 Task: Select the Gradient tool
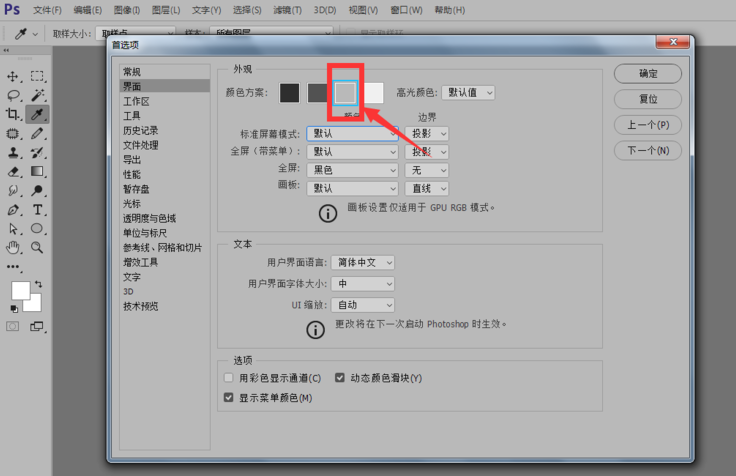(x=37, y=171)
